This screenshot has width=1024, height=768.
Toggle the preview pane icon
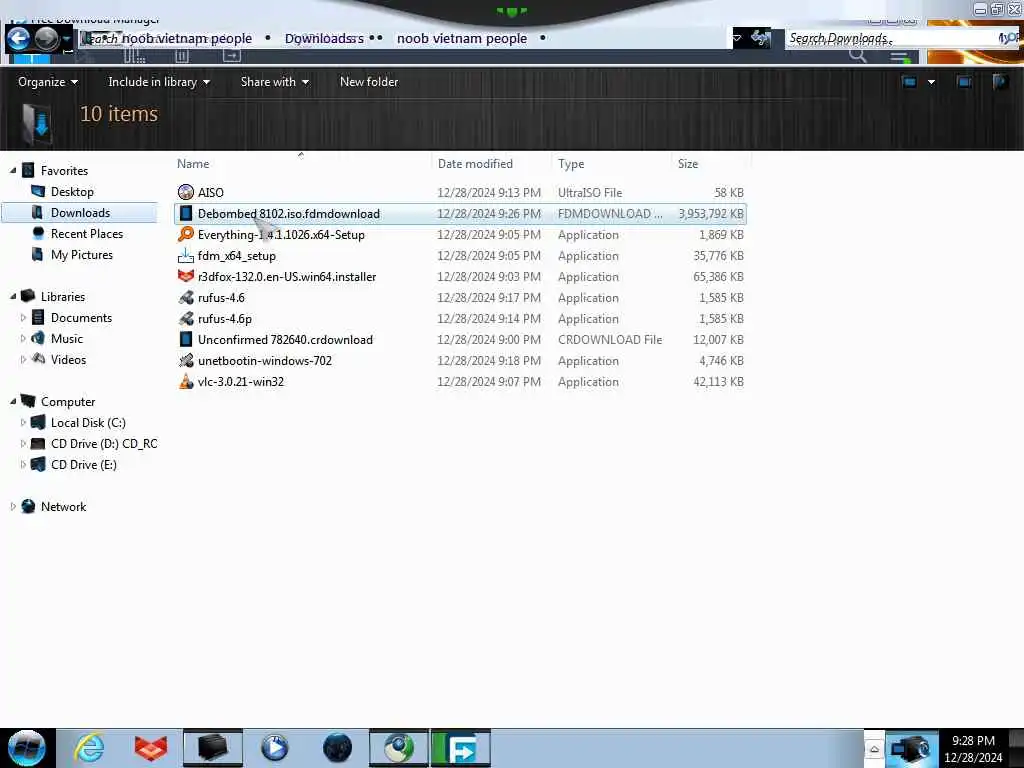pos(964,82)
